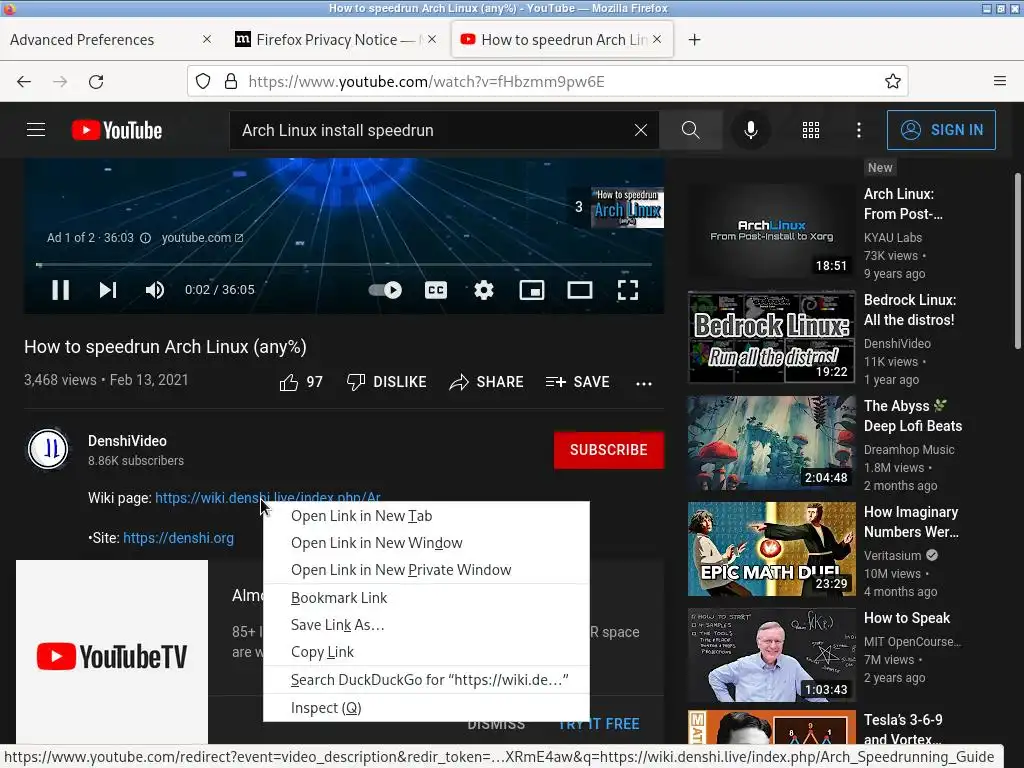
Task: Click the ad info icon near Ad 1 of 2
Action: point(146,238)
